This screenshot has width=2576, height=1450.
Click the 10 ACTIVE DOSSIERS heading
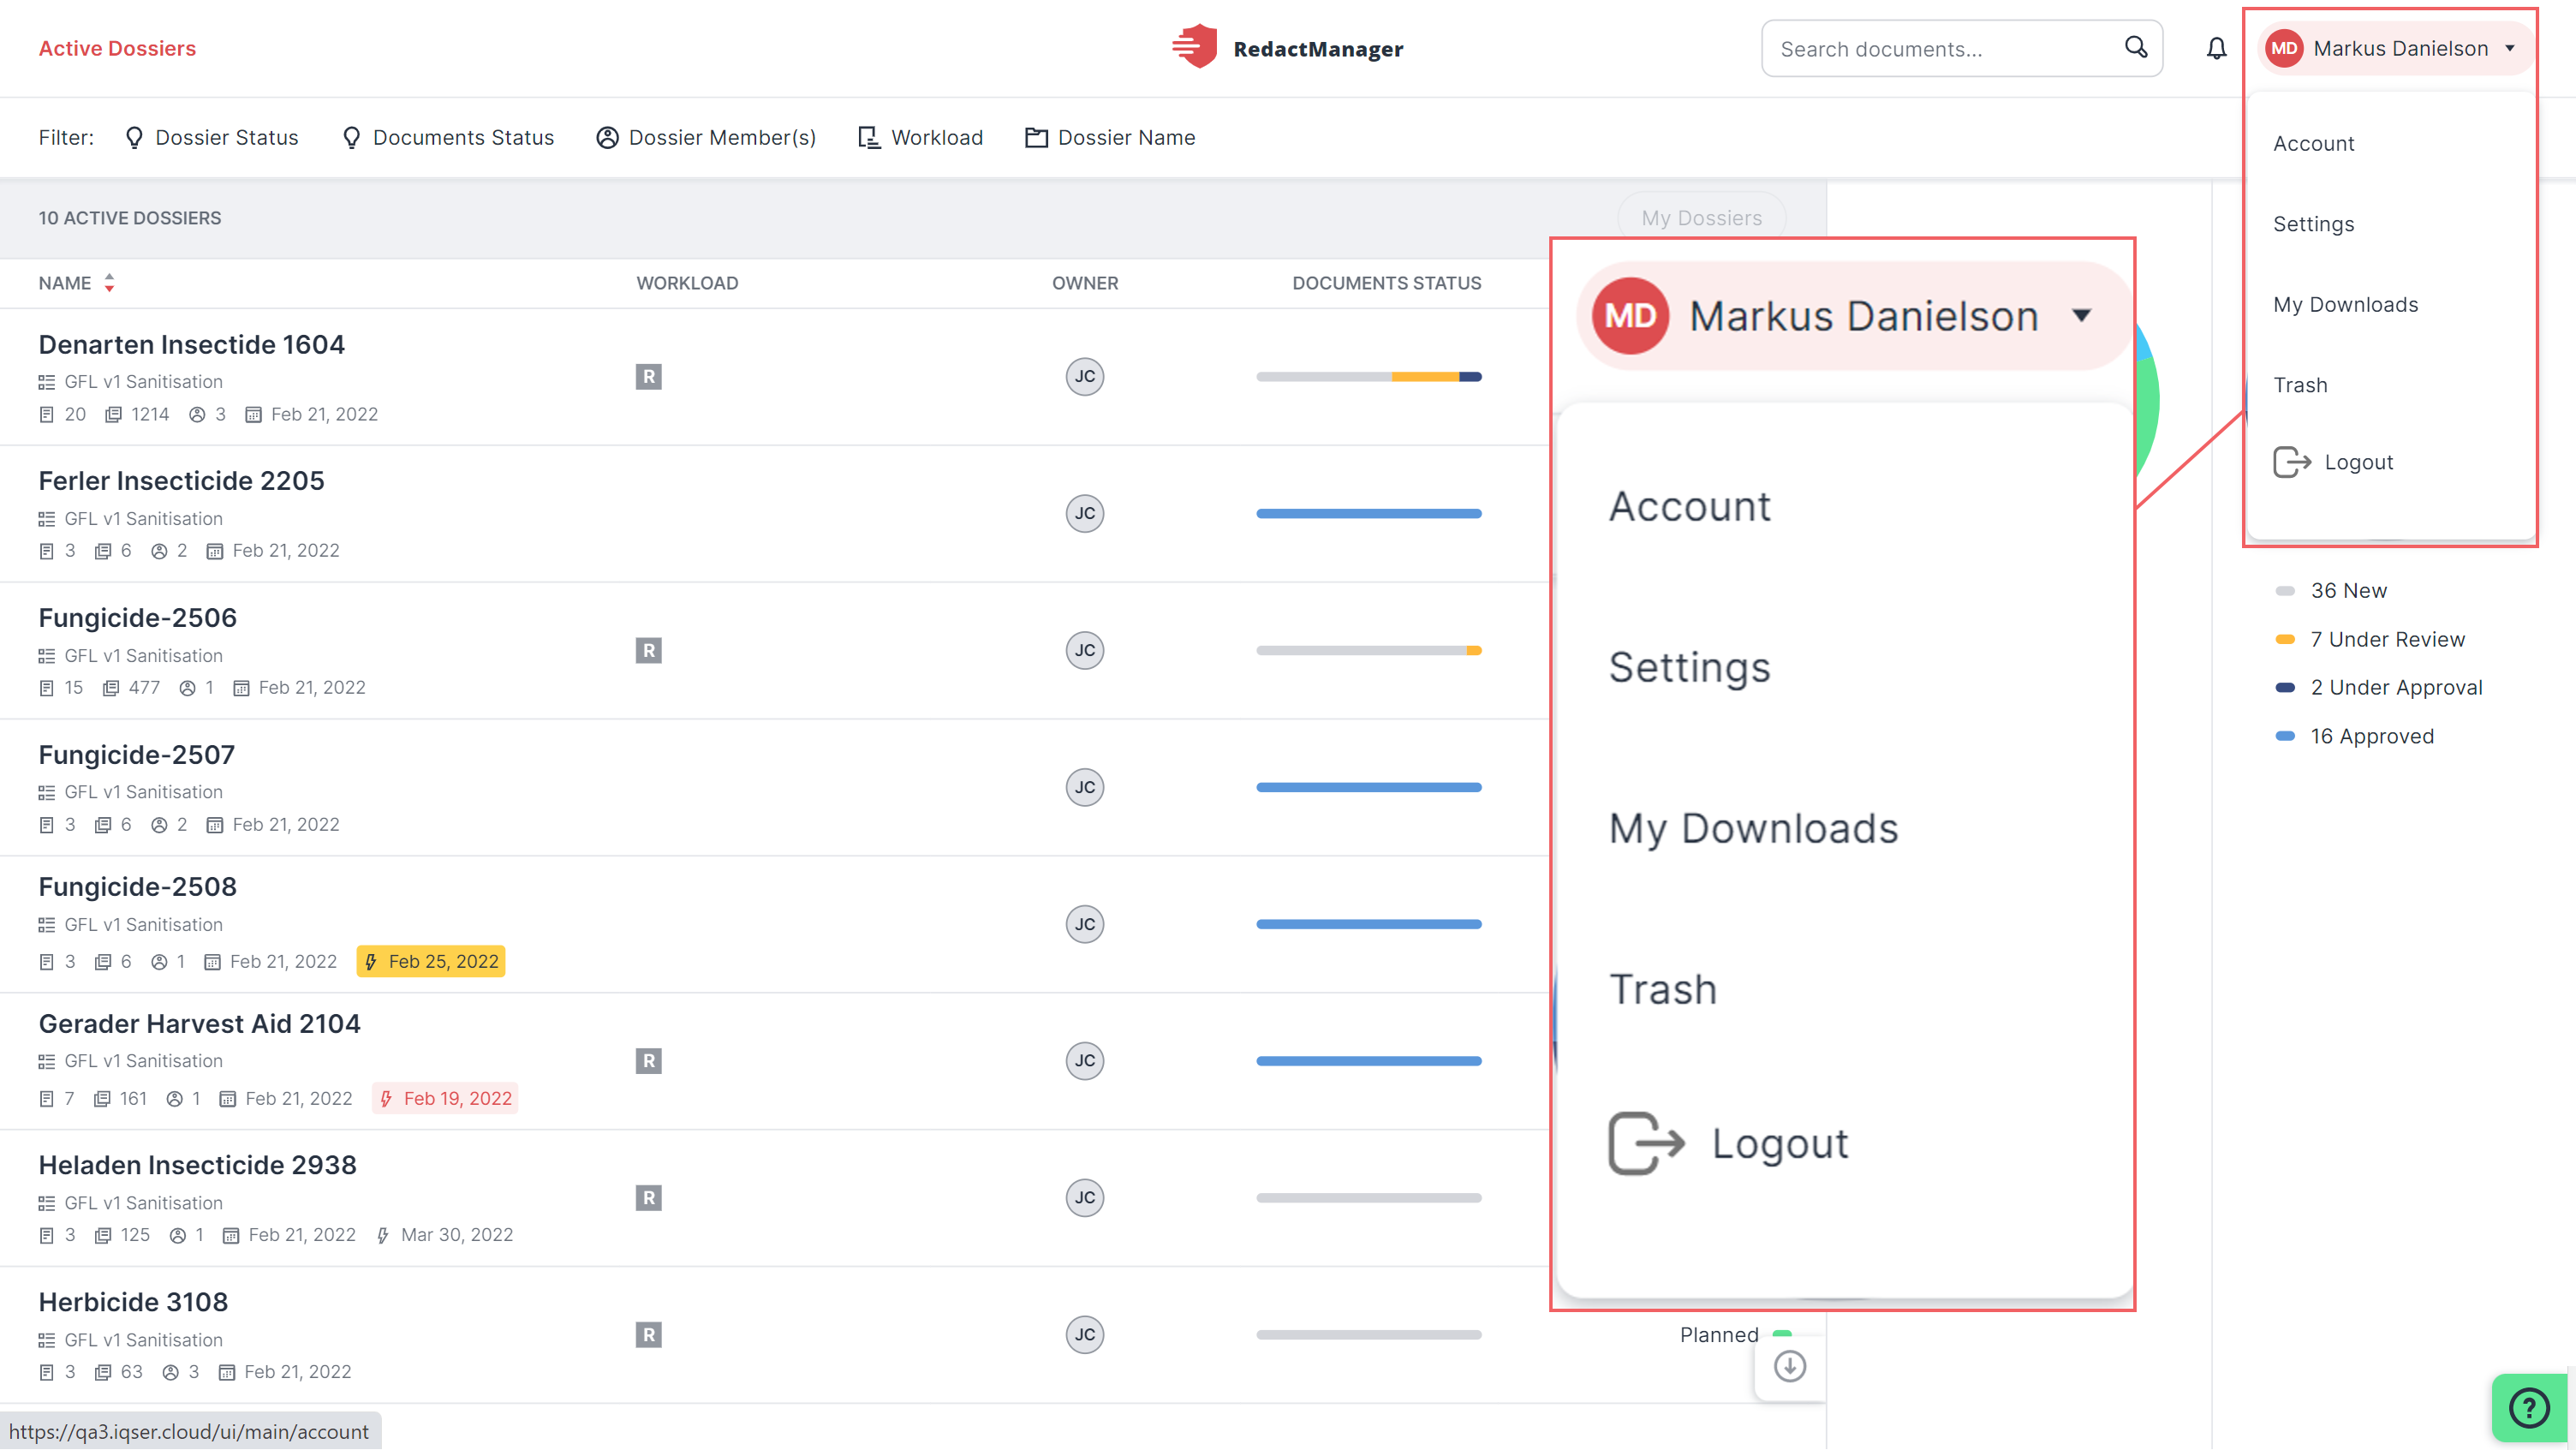[130, 218]
